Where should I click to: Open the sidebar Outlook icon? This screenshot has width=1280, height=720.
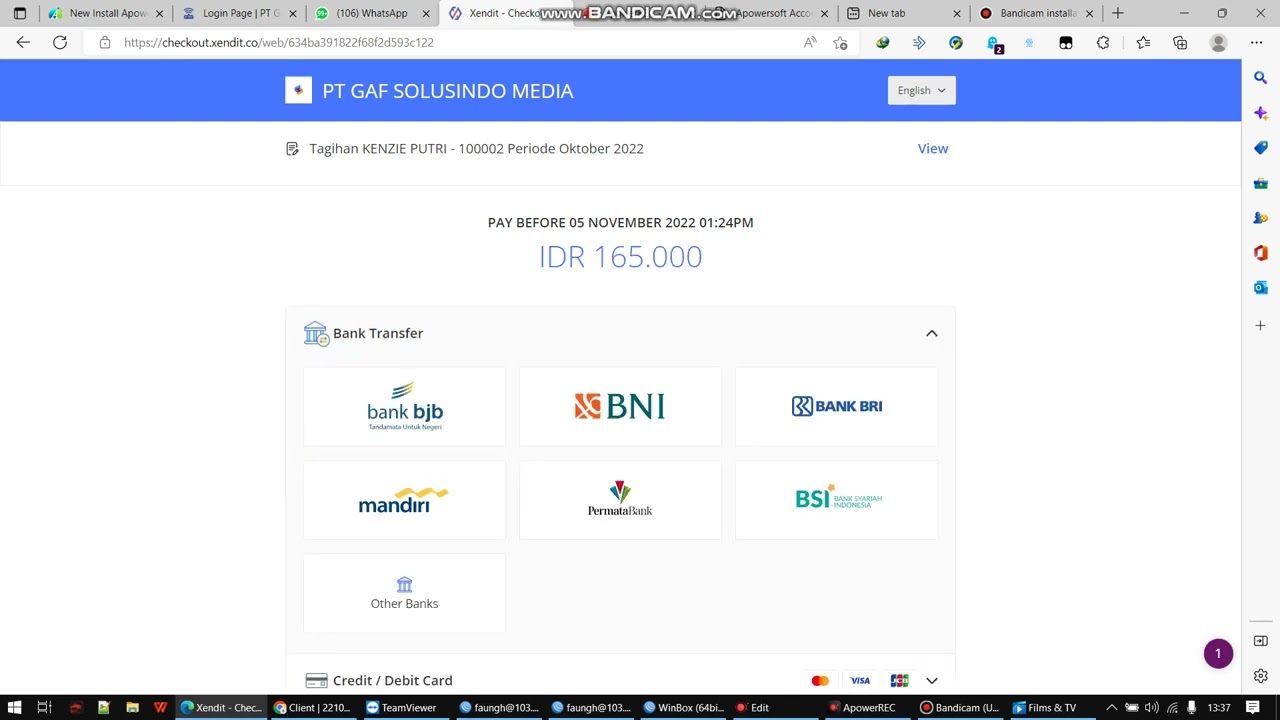pyautogui.click(x=1261, y=288)
